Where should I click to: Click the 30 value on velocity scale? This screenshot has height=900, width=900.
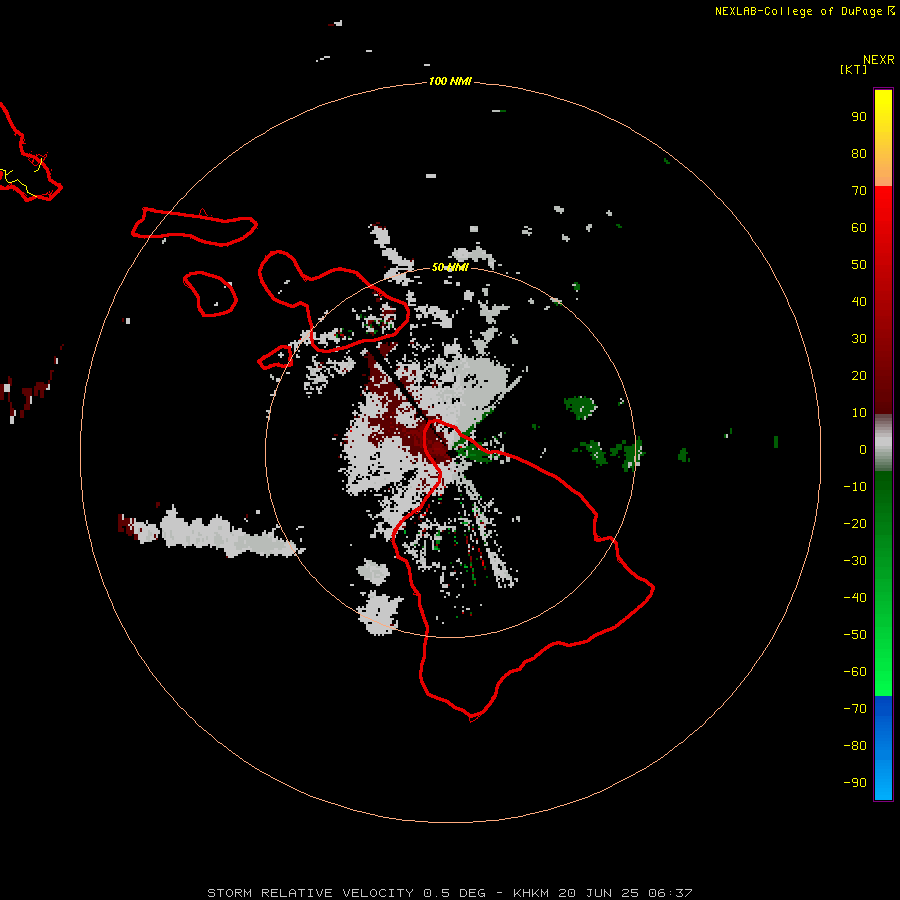859,339
